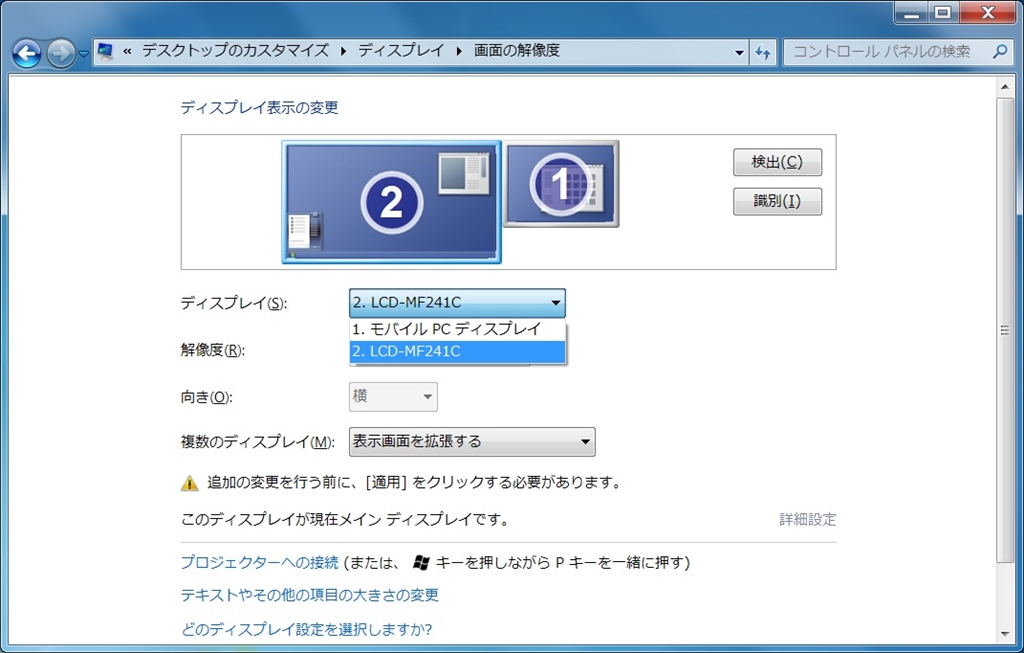Click the 検出(C) detect button

(x=777, y=162)
